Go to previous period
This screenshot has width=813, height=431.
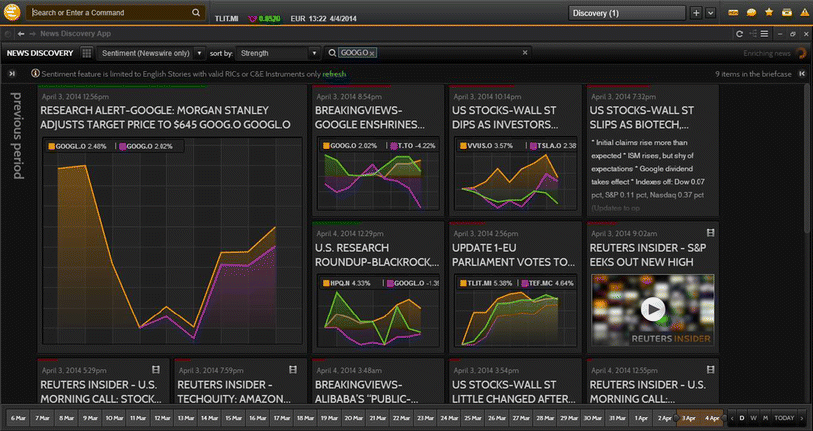18,136
